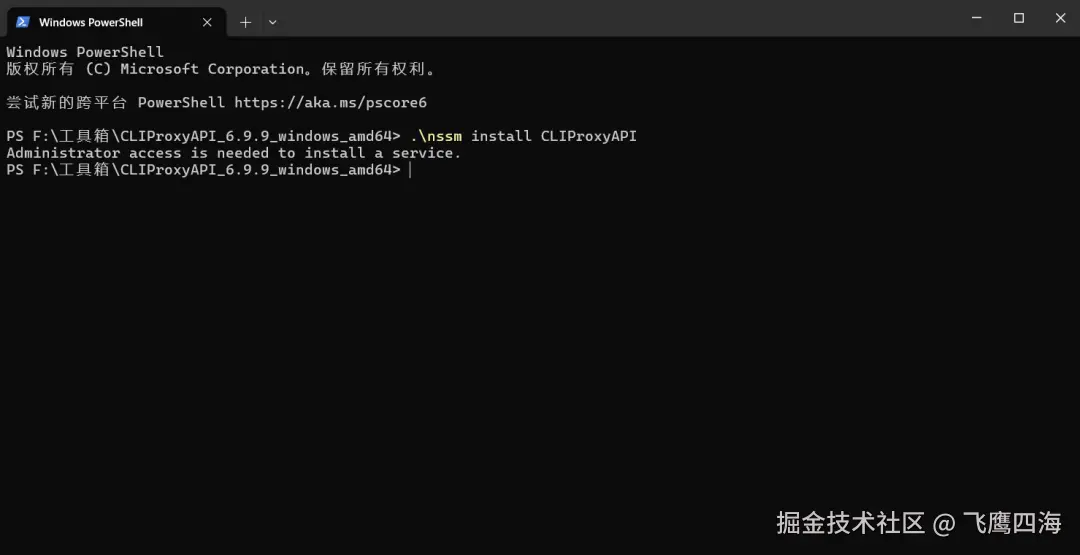Click the word install in the command
1080x555 pixels.
pyautogui.click(x=501, y=136)
